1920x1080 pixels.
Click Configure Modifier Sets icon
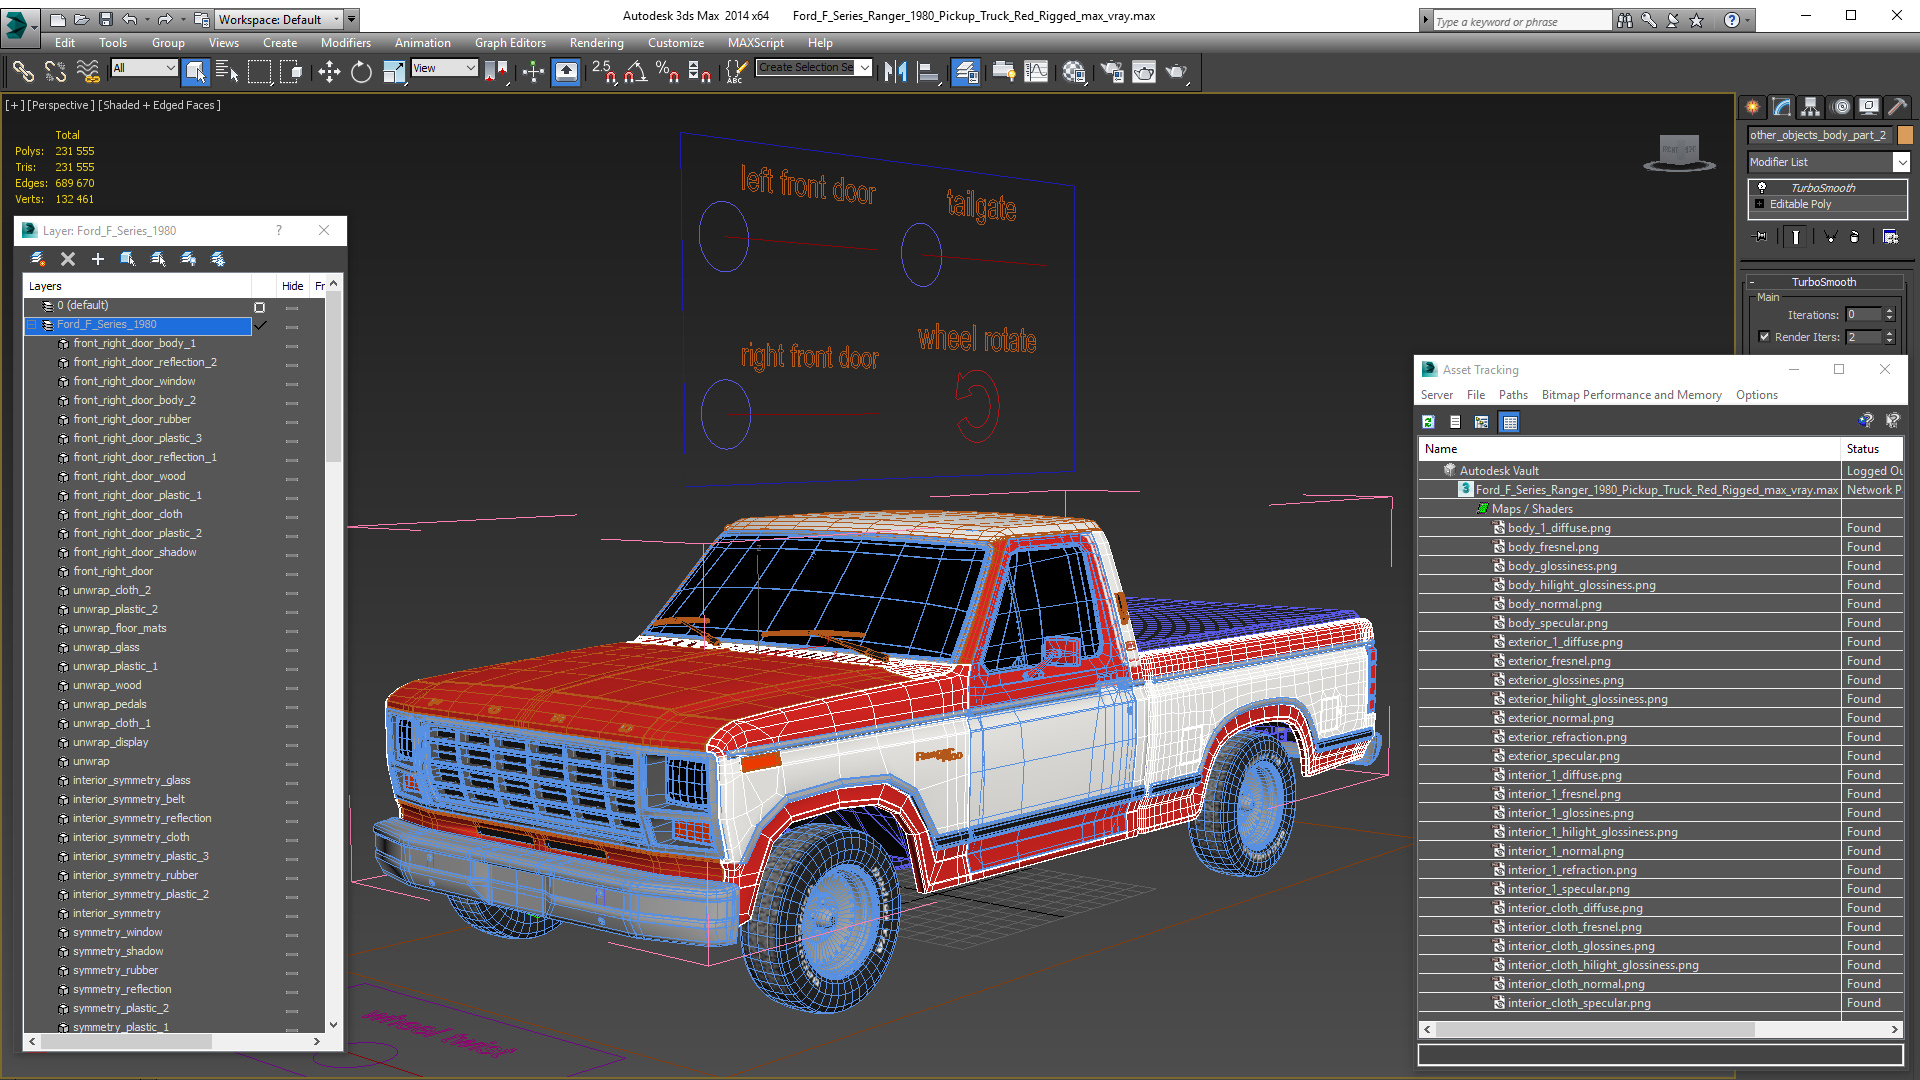(x=1890, y=237)
